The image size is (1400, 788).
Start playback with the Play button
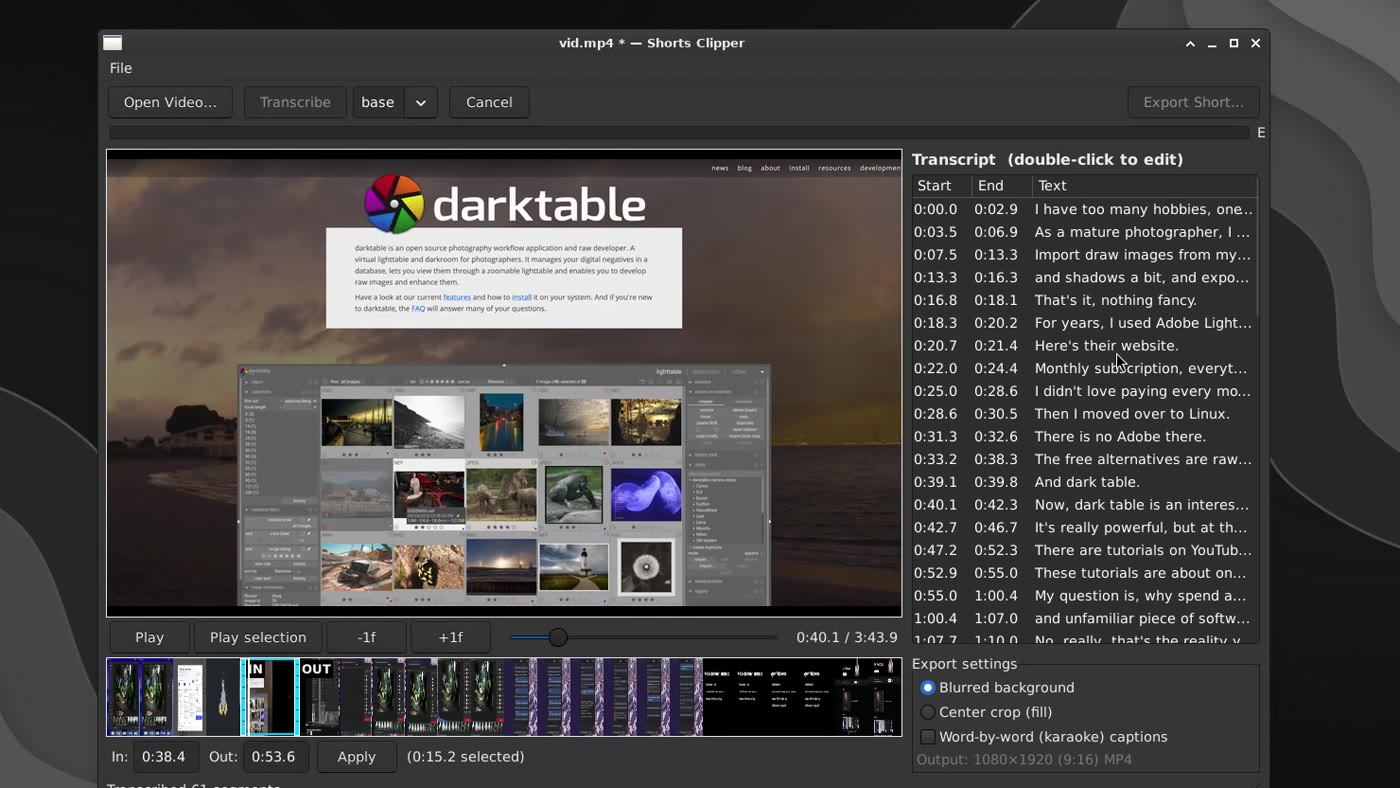coord(149,637)
